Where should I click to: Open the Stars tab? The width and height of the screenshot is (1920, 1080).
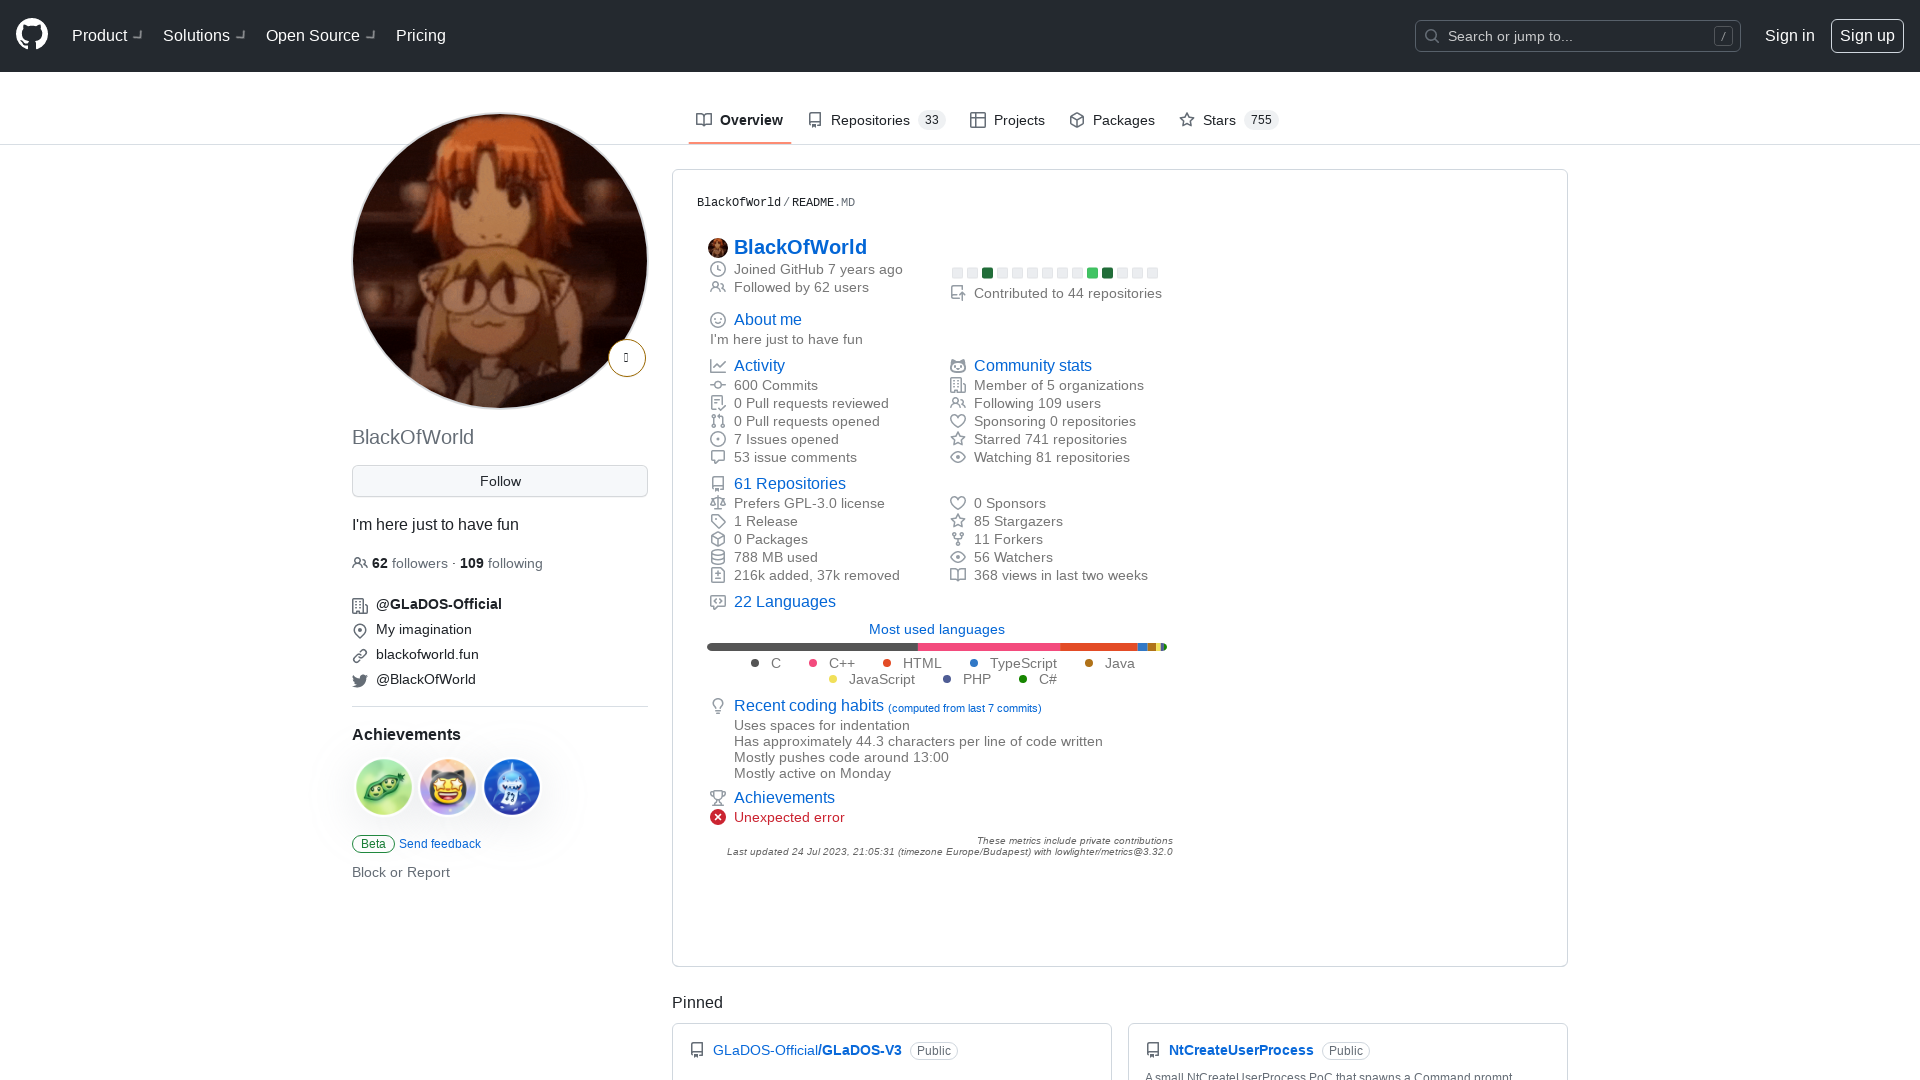coord(1228,120)
